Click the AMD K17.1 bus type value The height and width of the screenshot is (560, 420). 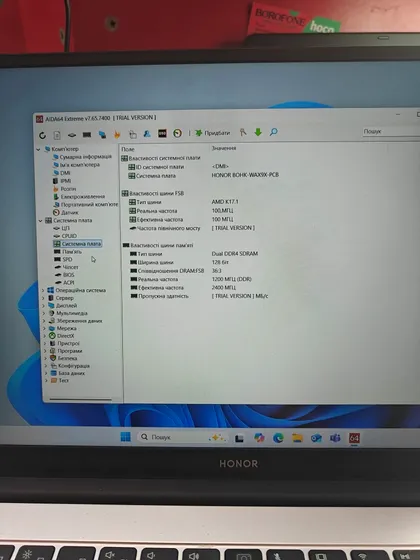point(225,201)
